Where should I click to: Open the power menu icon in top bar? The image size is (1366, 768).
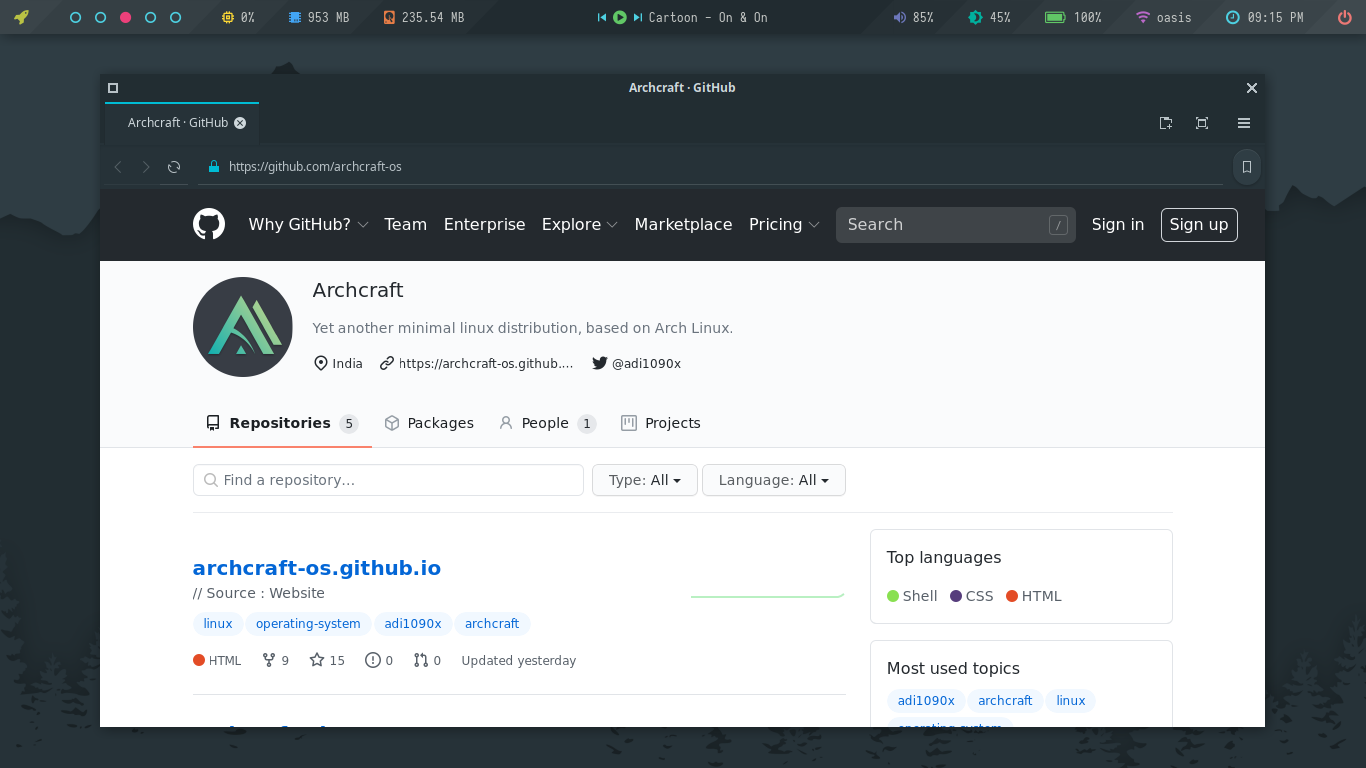click(x=1345, y=17)
